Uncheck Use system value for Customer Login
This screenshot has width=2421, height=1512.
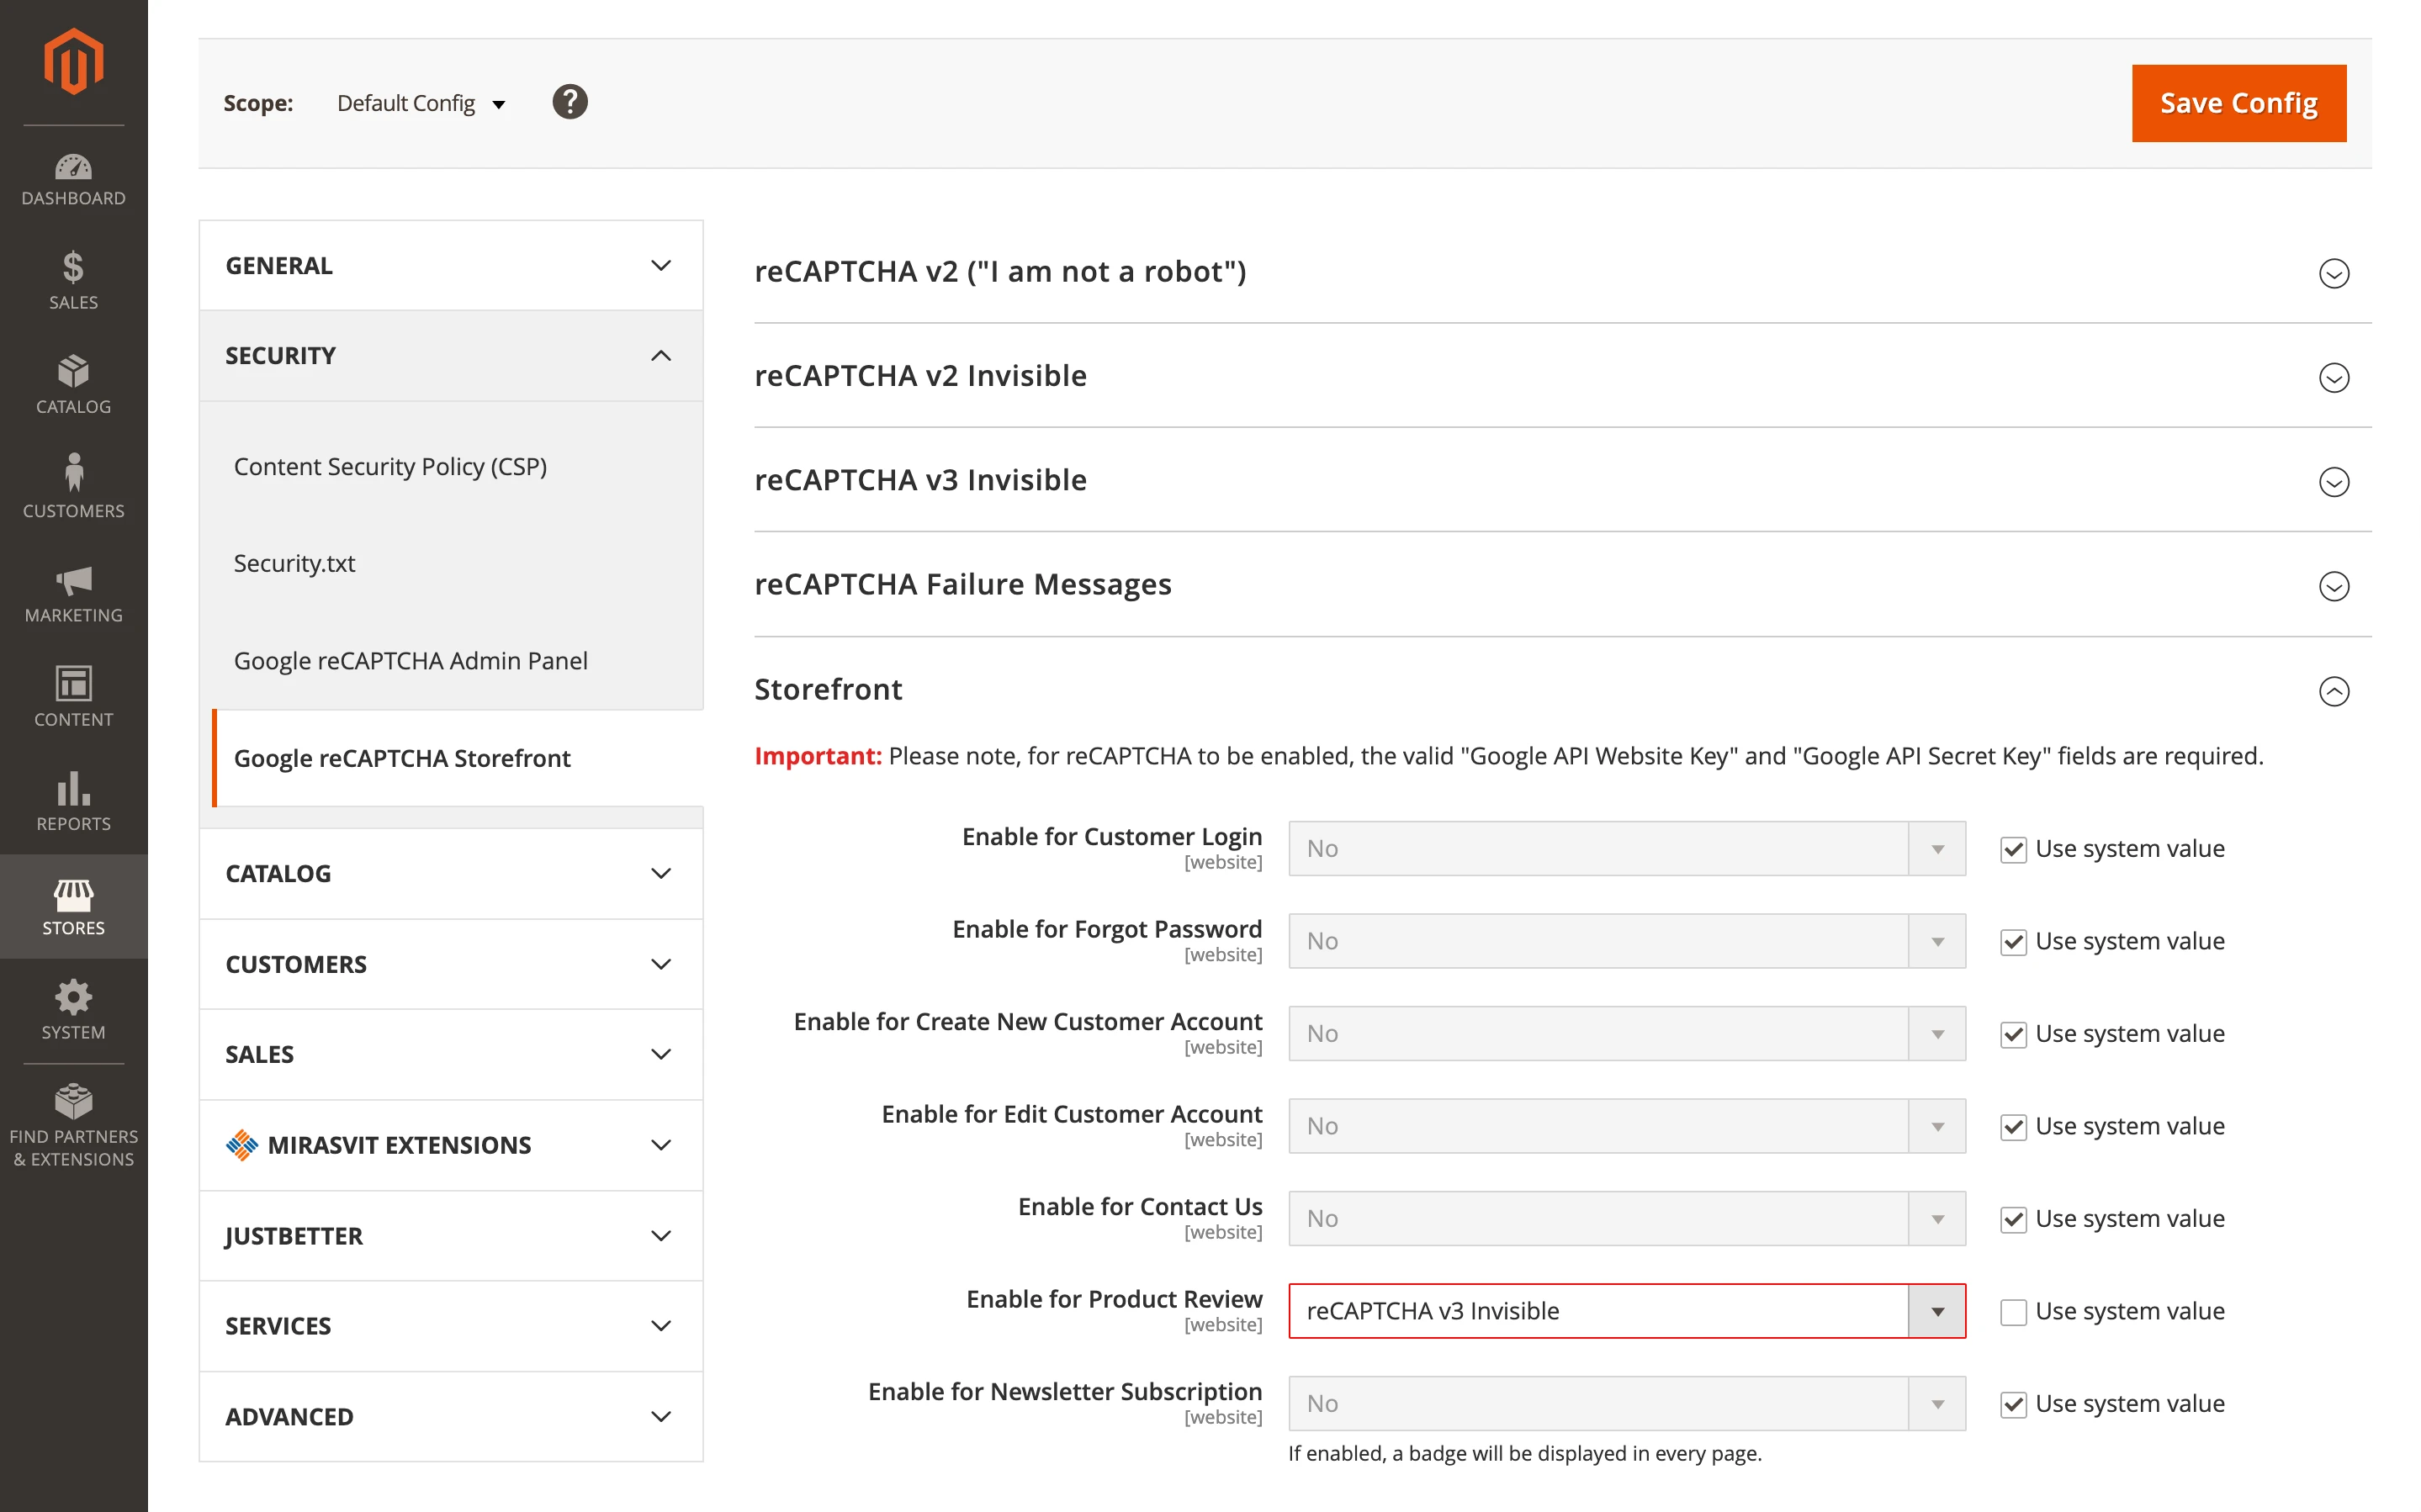[x=2013, y=848]
